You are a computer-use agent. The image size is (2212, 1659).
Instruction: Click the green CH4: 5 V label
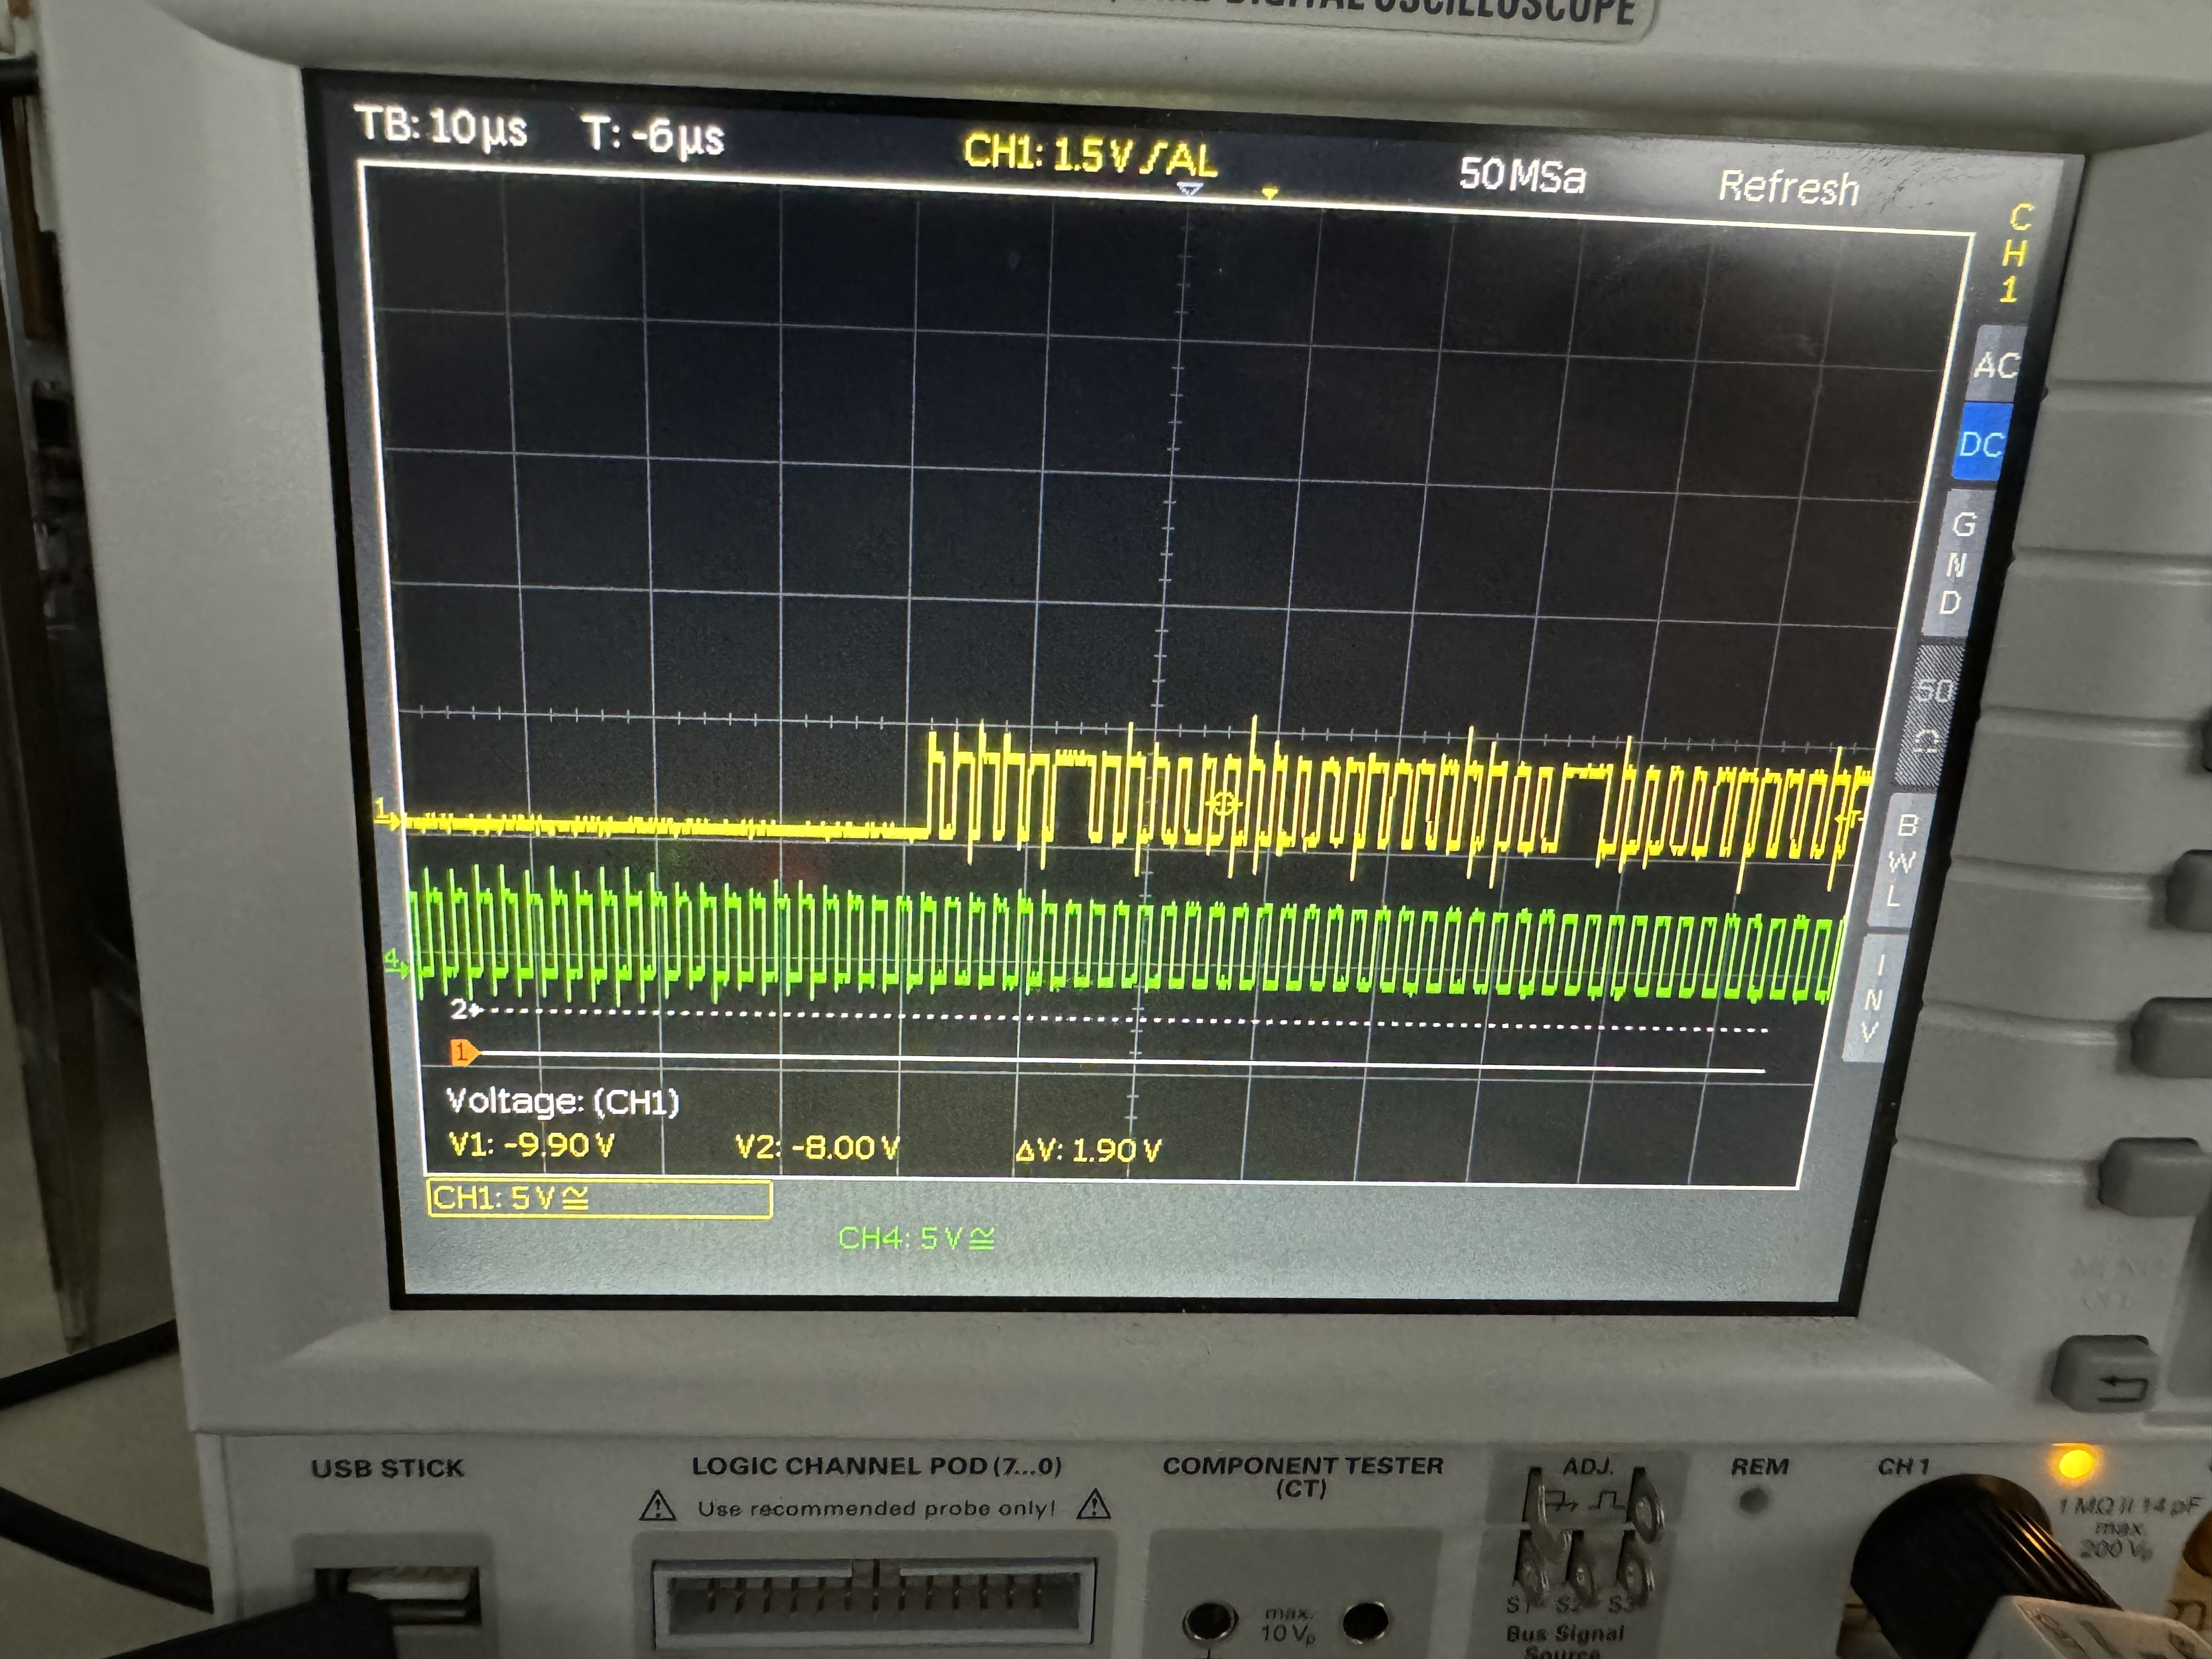tap(916, 1239)
